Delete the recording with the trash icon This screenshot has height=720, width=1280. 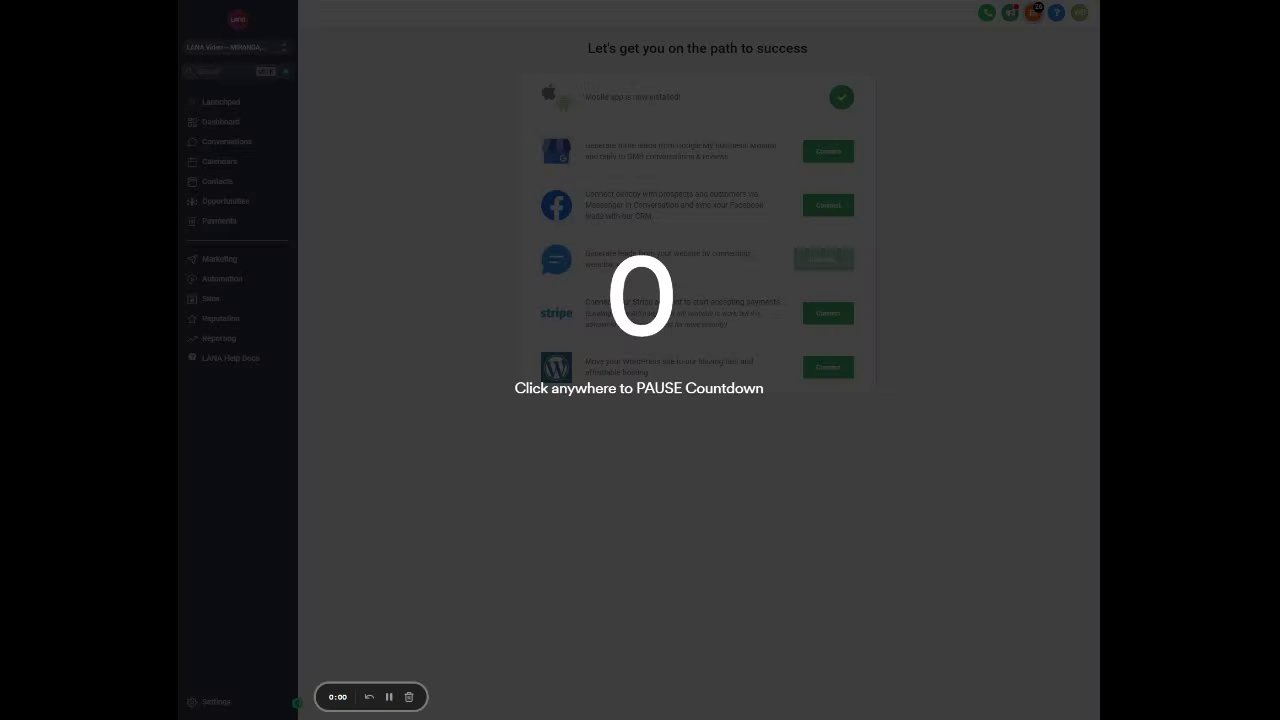pyautogui.click(x=409, y=697)
